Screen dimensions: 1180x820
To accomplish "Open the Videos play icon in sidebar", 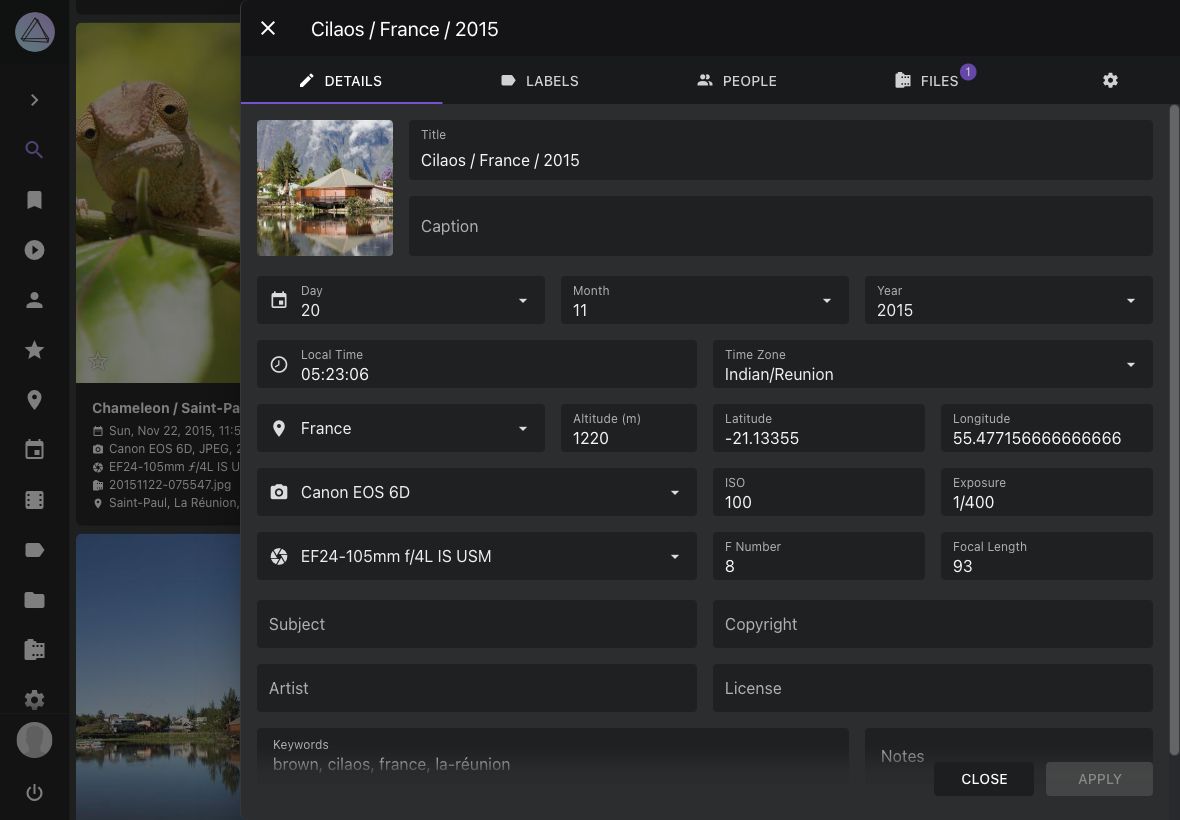I will 34,250.
